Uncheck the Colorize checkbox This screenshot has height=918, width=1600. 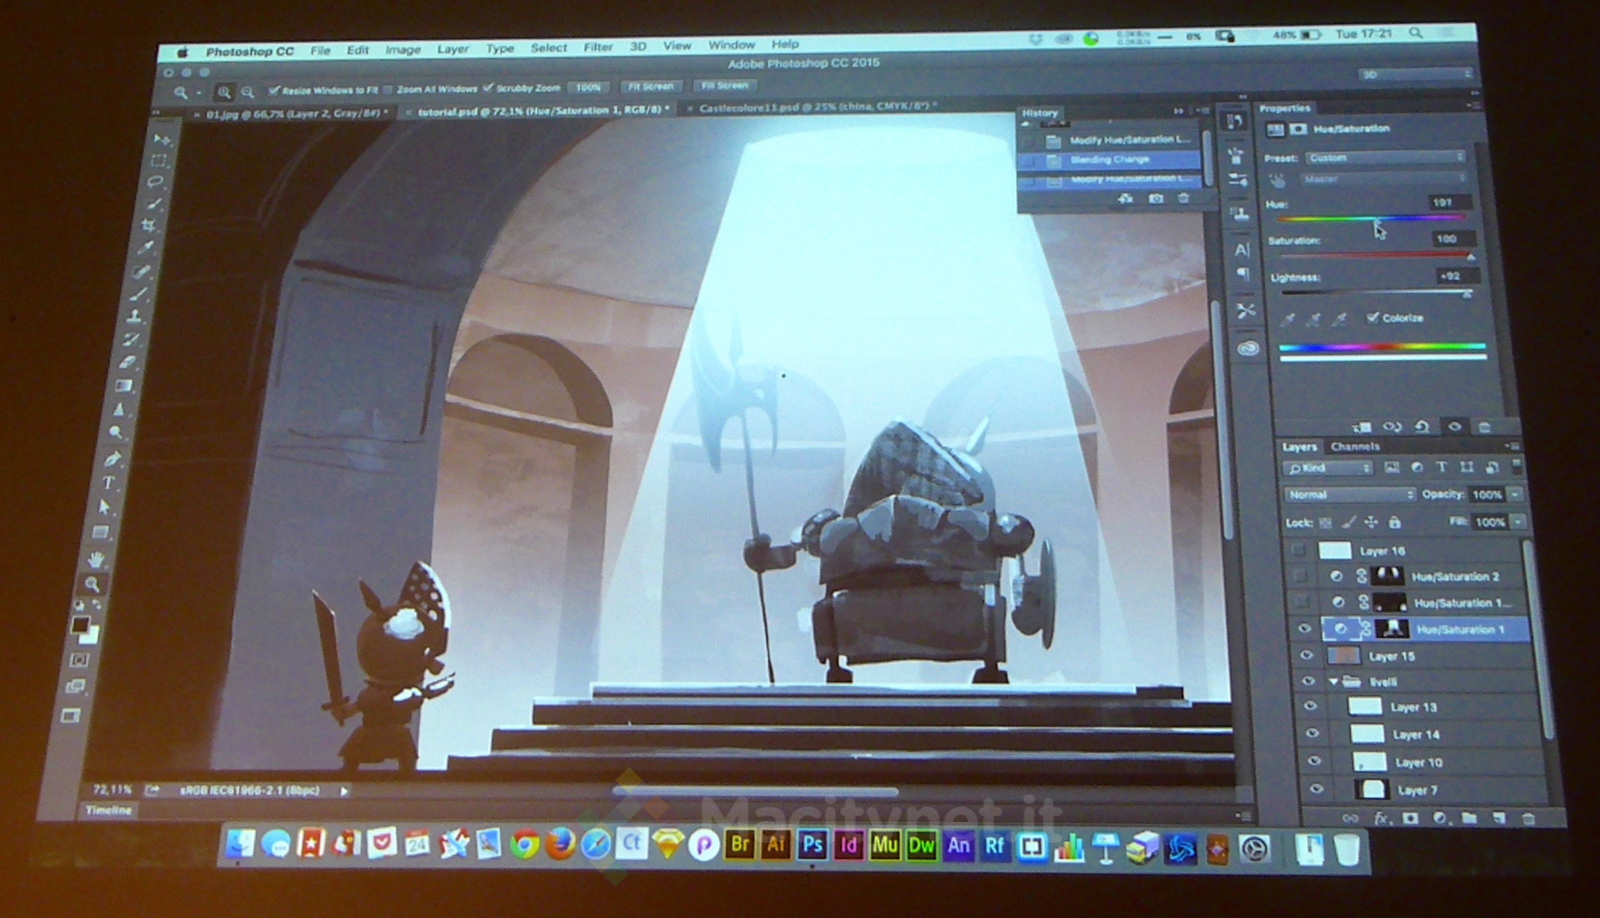point(1373,317)
